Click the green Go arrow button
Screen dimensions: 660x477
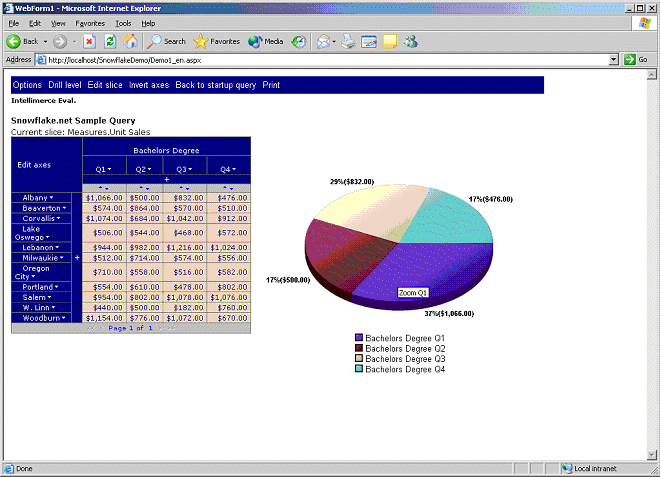630,59
